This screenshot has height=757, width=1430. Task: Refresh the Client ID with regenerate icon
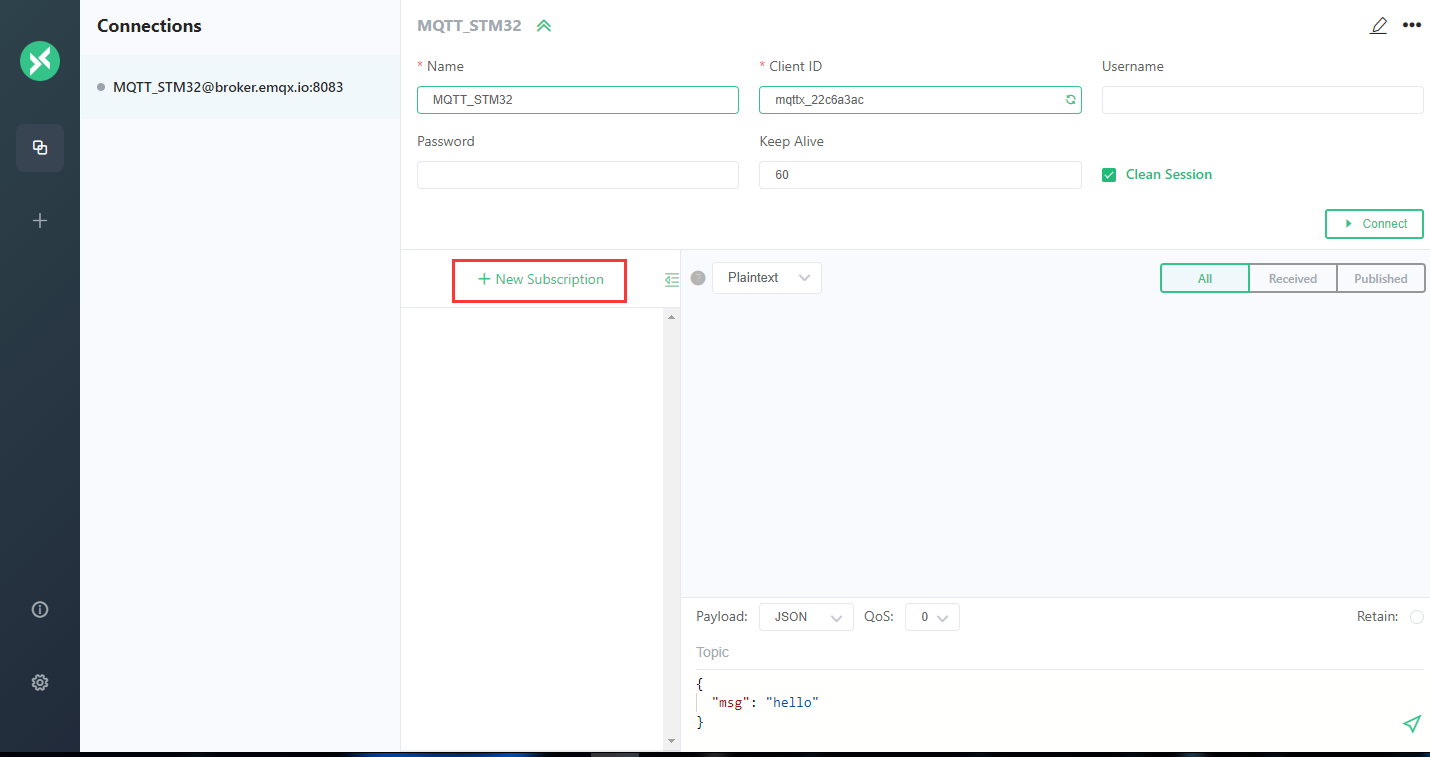pos(1070,100)
